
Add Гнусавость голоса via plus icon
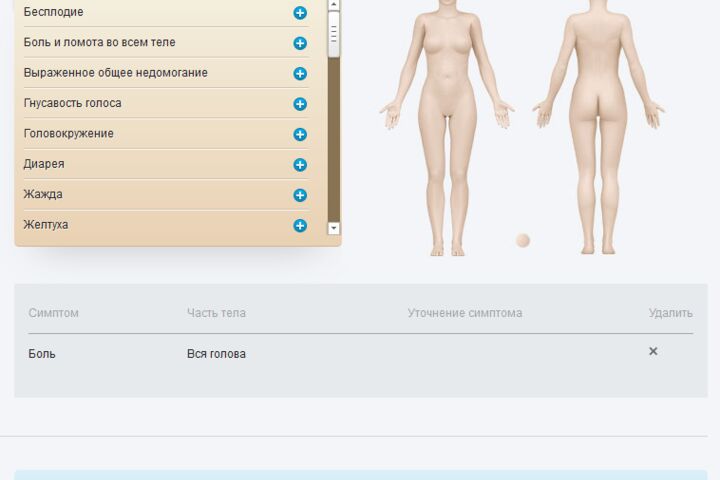[300, 104]
